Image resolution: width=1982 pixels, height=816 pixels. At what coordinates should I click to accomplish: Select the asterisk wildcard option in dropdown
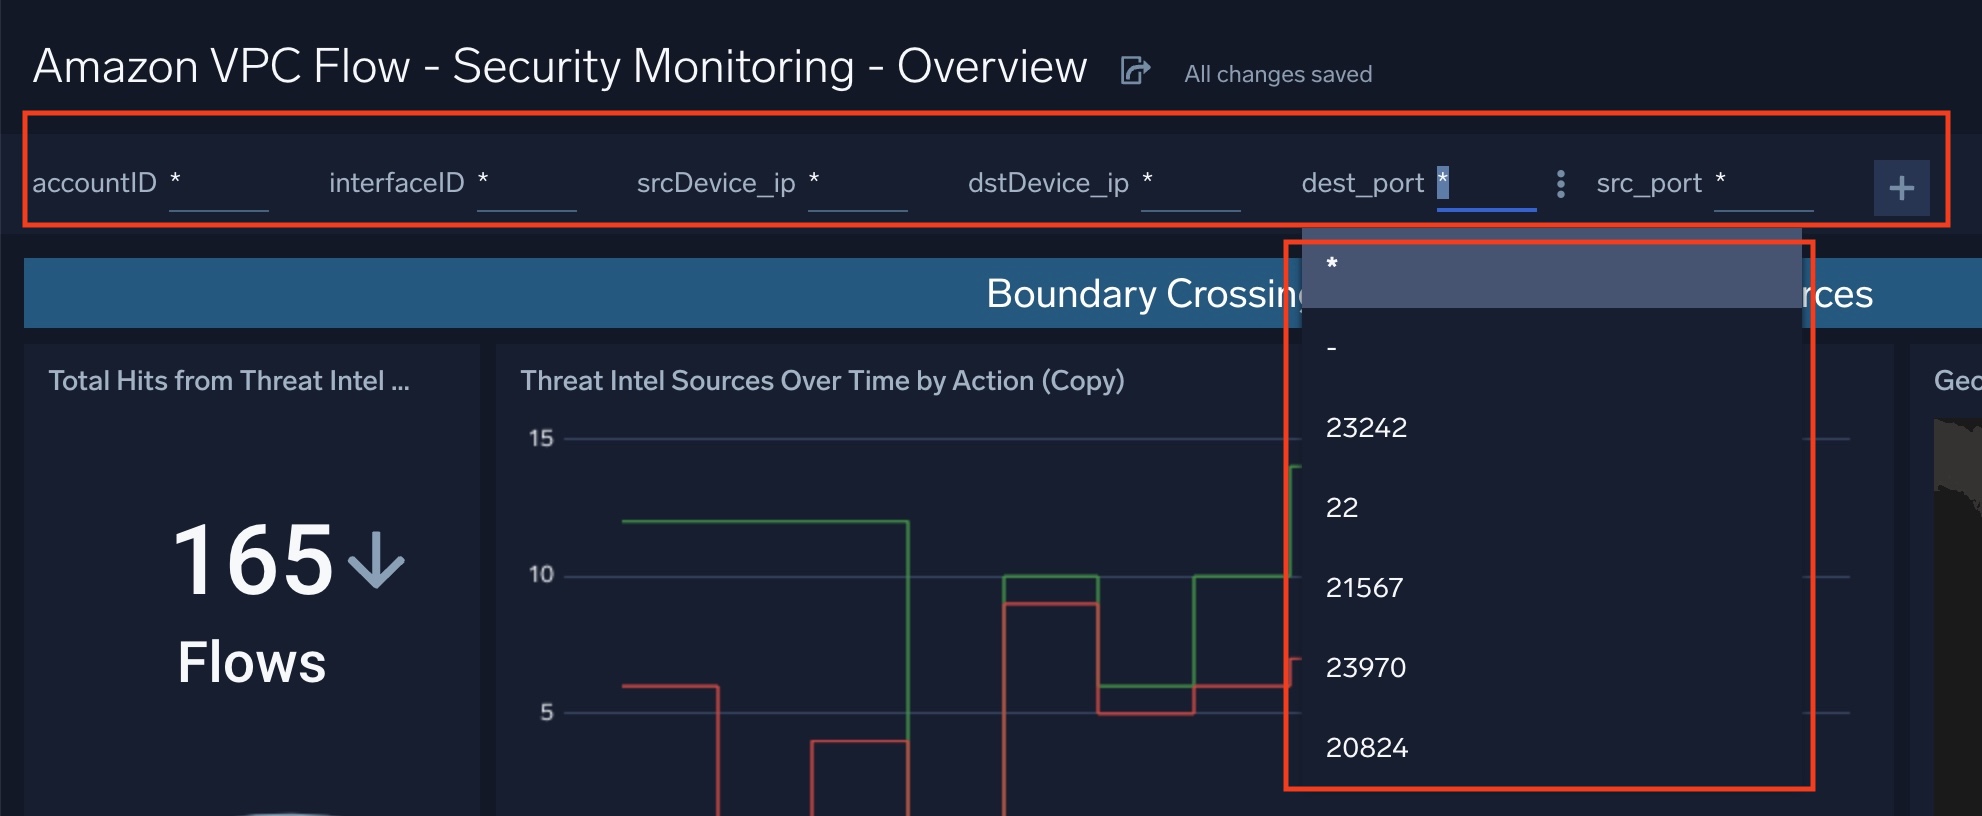pyautogui.click(x=1551, y=266)
